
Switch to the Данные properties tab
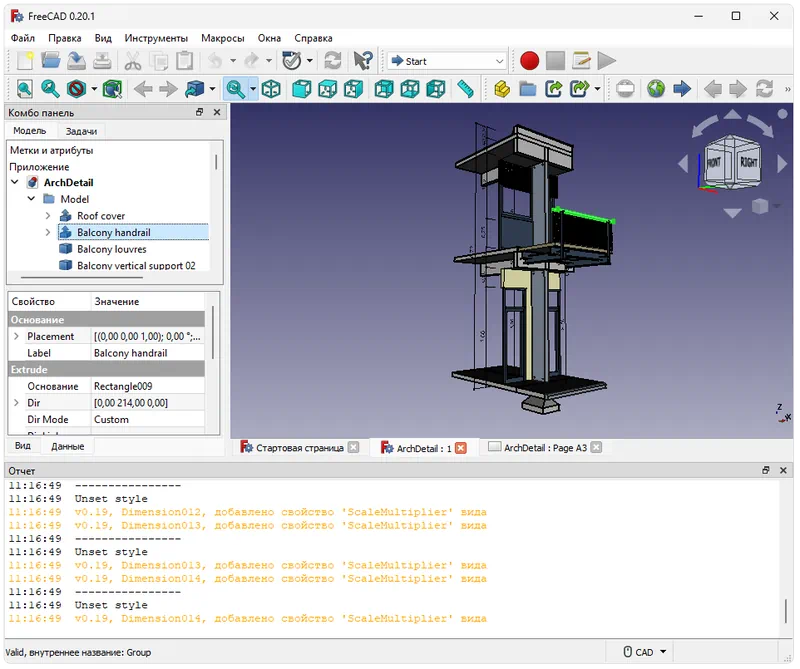(x=67, y=446)
